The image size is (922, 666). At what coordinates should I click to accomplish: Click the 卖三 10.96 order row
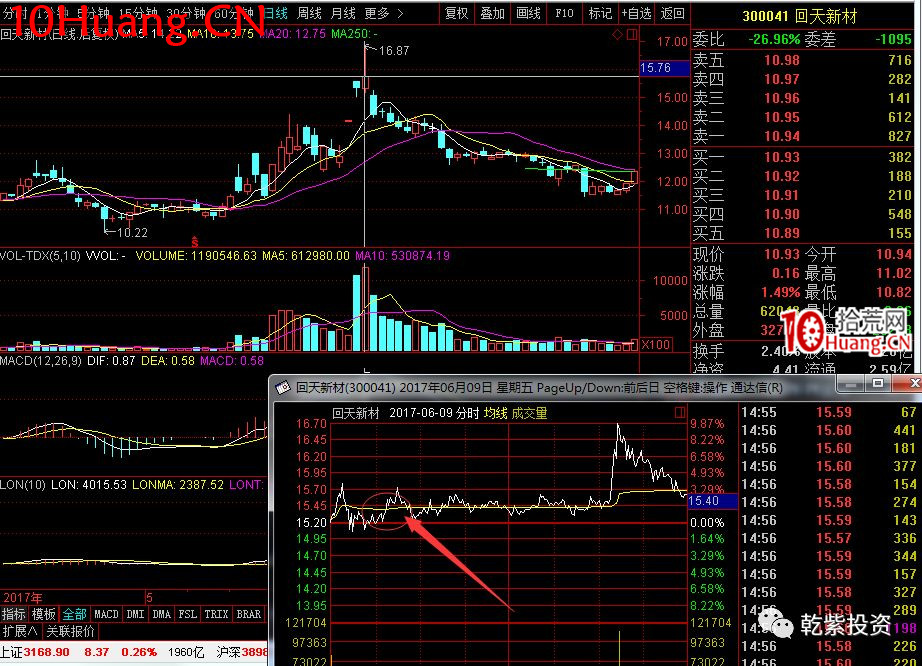click(802, 98)
